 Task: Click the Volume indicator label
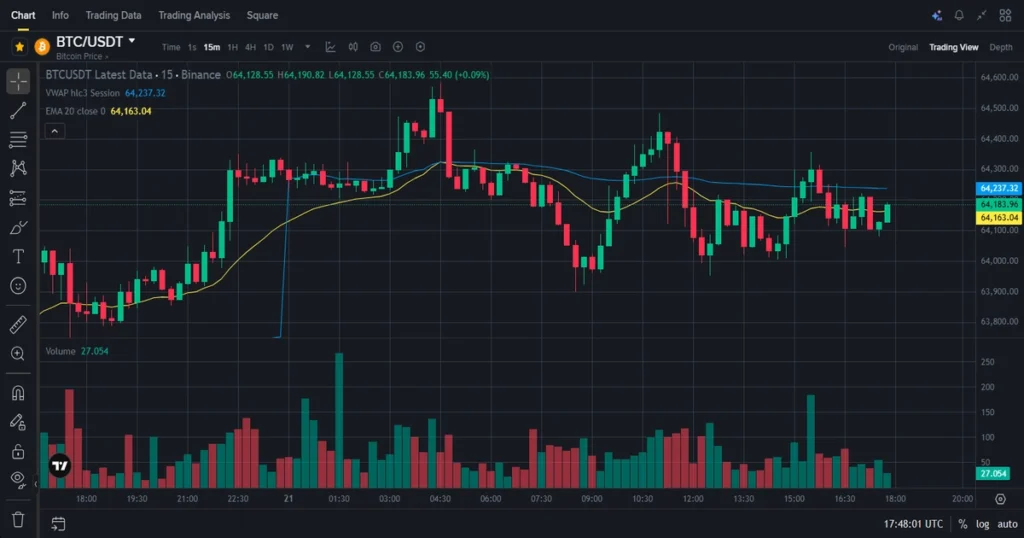coord(60,351)
